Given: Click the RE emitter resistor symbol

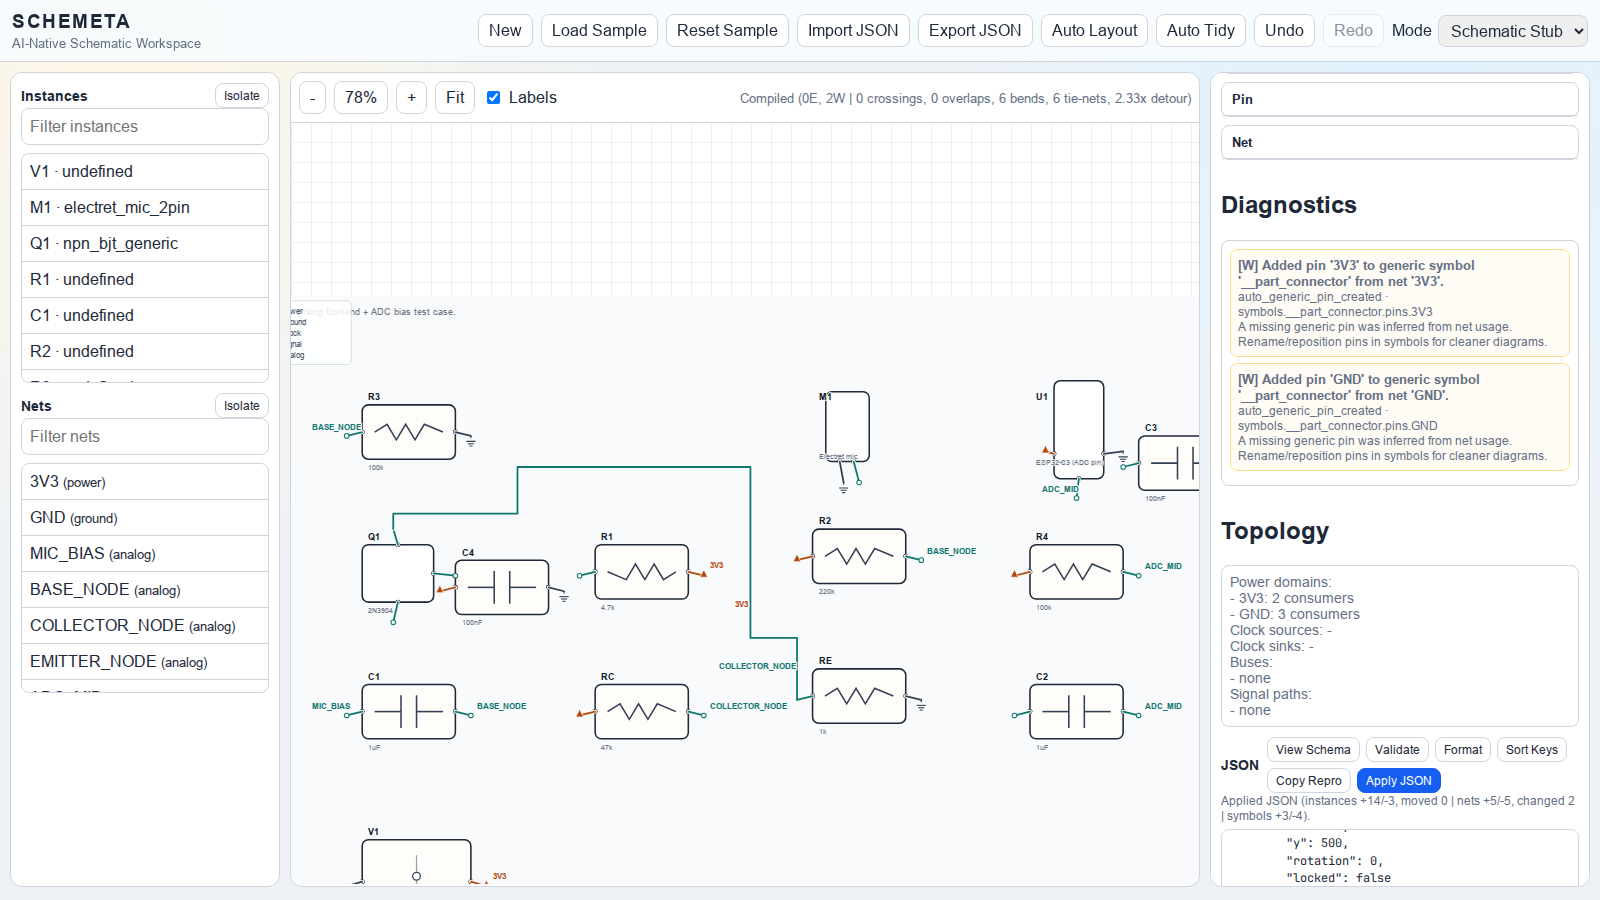Looking at the screenshot, I should 858,696.
